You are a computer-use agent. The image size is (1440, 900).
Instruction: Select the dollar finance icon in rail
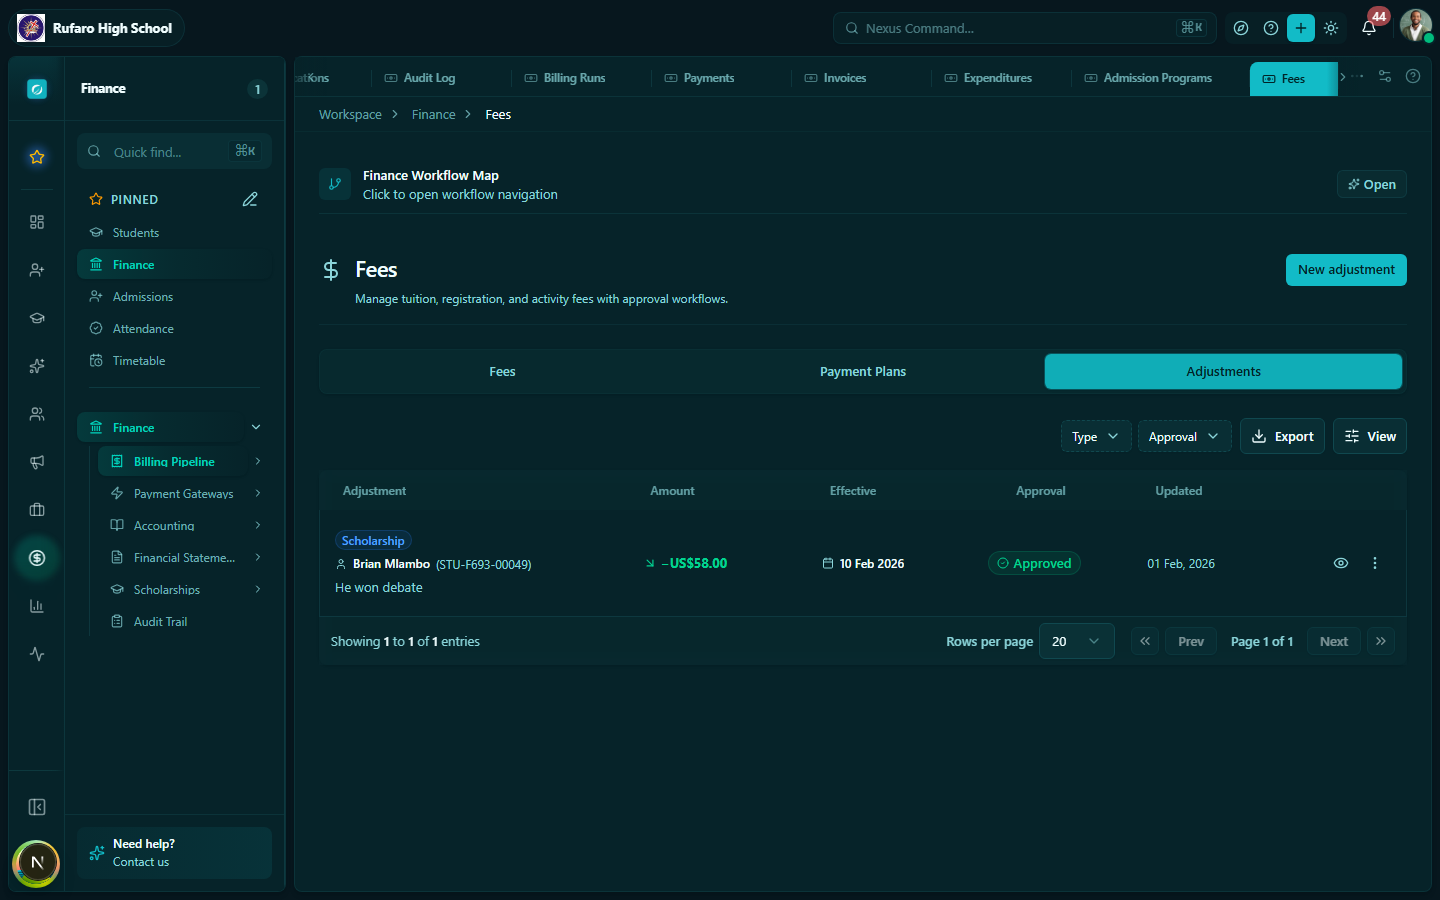37,558
